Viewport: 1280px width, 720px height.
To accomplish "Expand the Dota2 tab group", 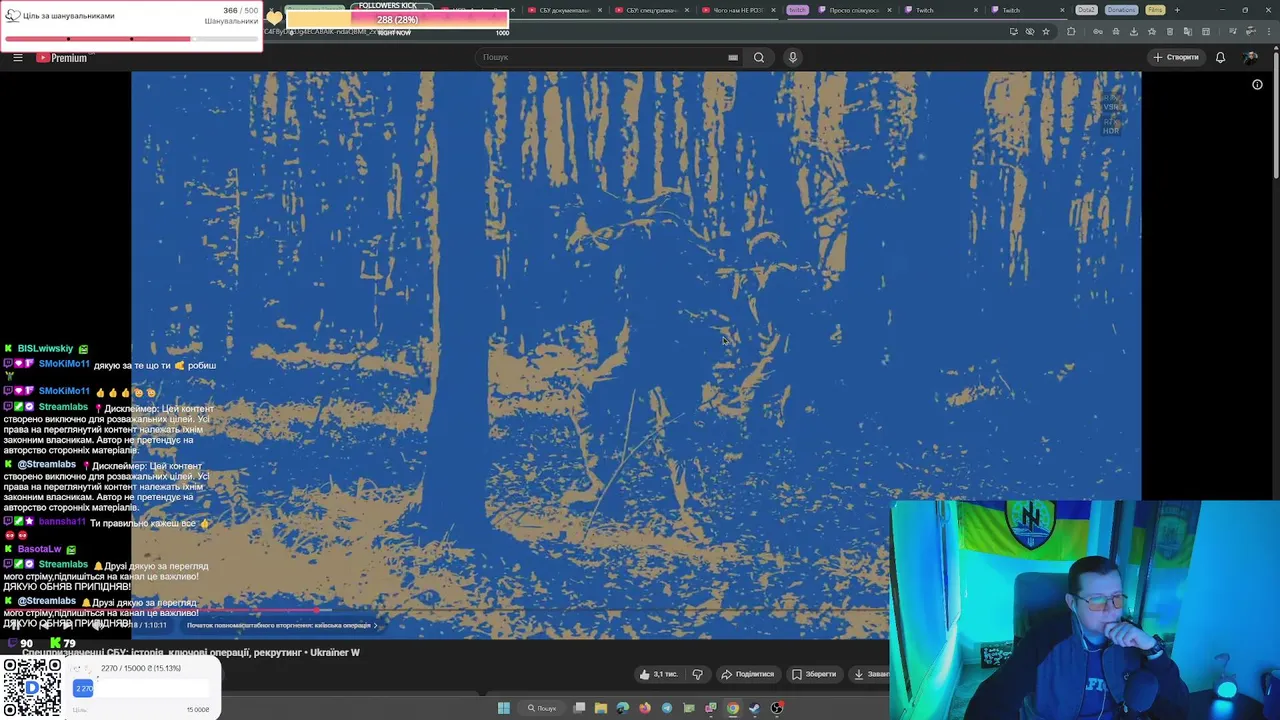I will pos(1086,10).
